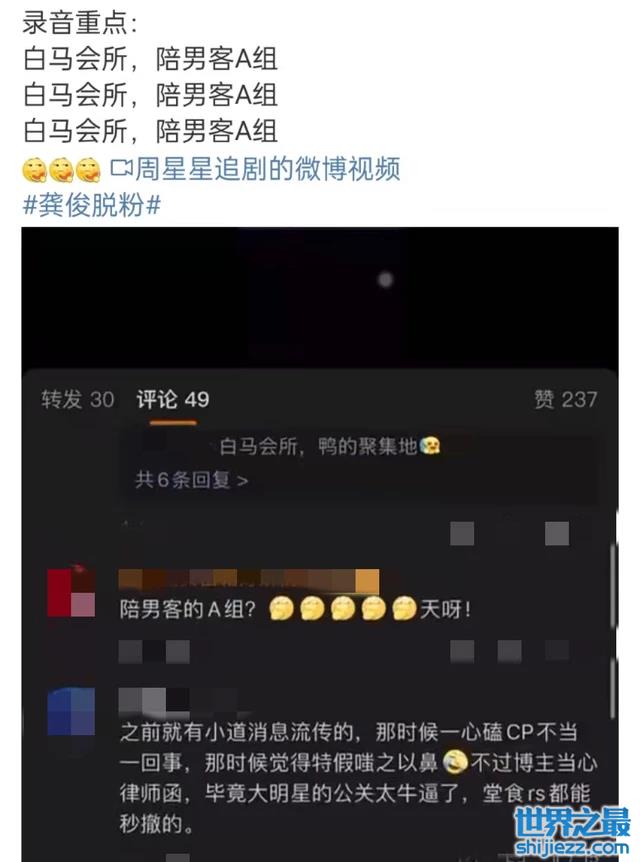
Task: Click the first thinking emoji after A组?
Action: (281, 609)
